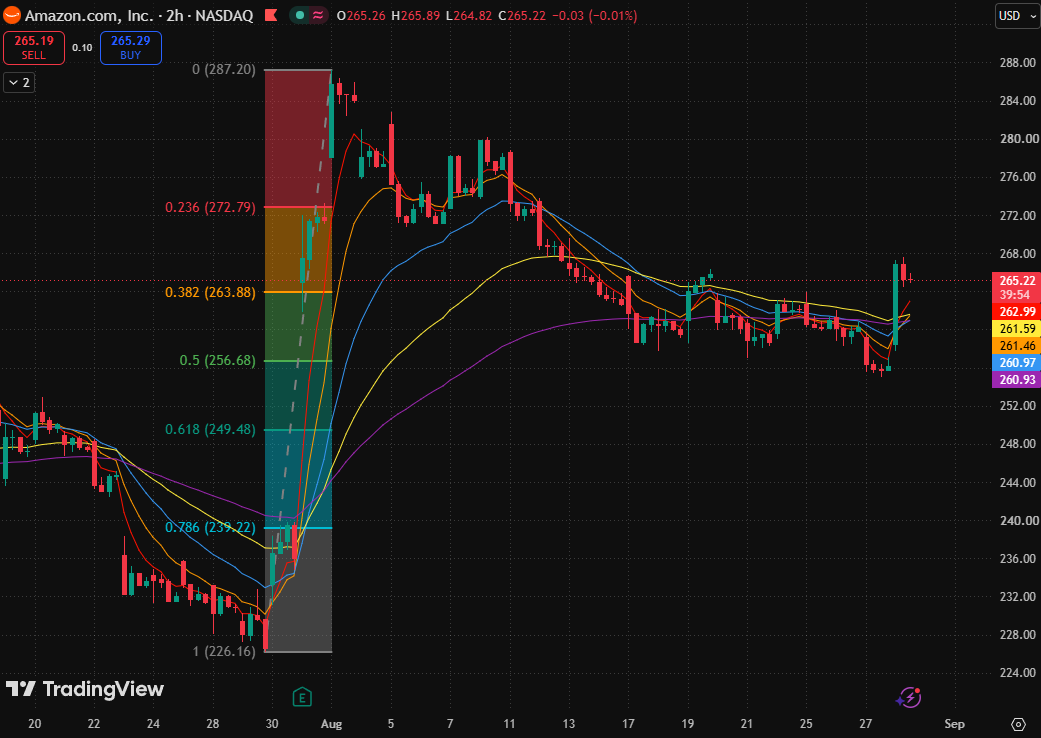The image size is (1041, 738).
Task: Click the orange 261.46 moving average label
Action: (1017, 346)
